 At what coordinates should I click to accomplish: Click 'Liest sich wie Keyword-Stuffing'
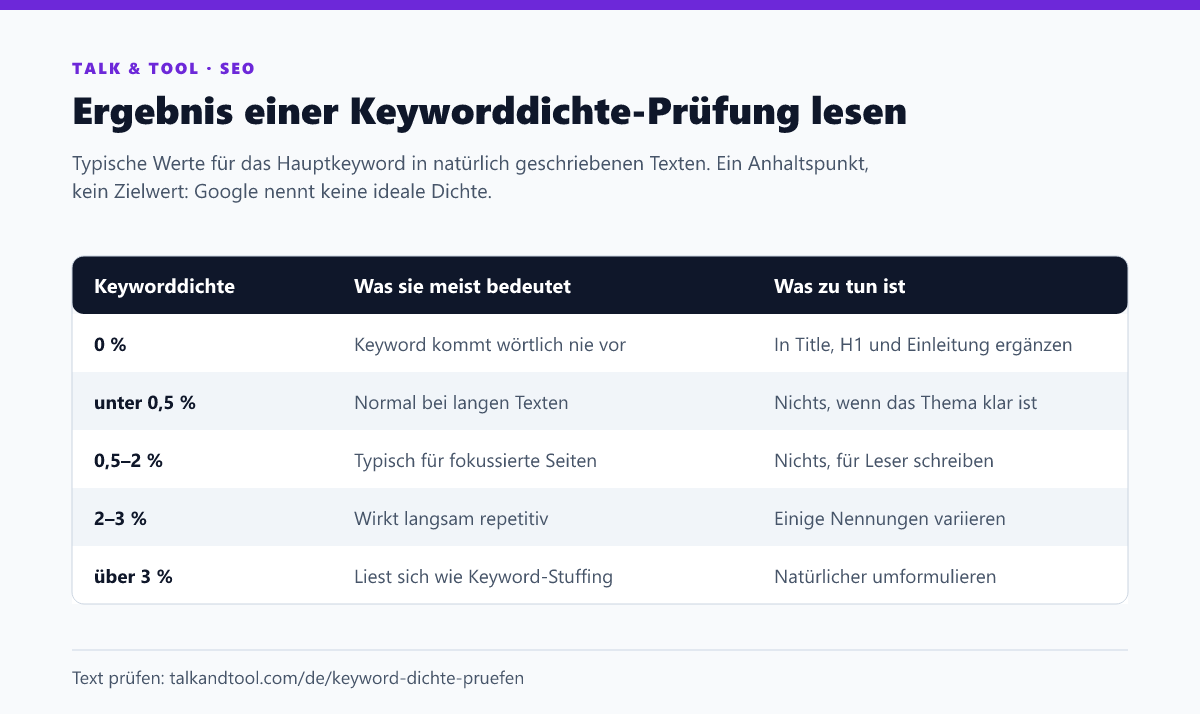point(483,577)
